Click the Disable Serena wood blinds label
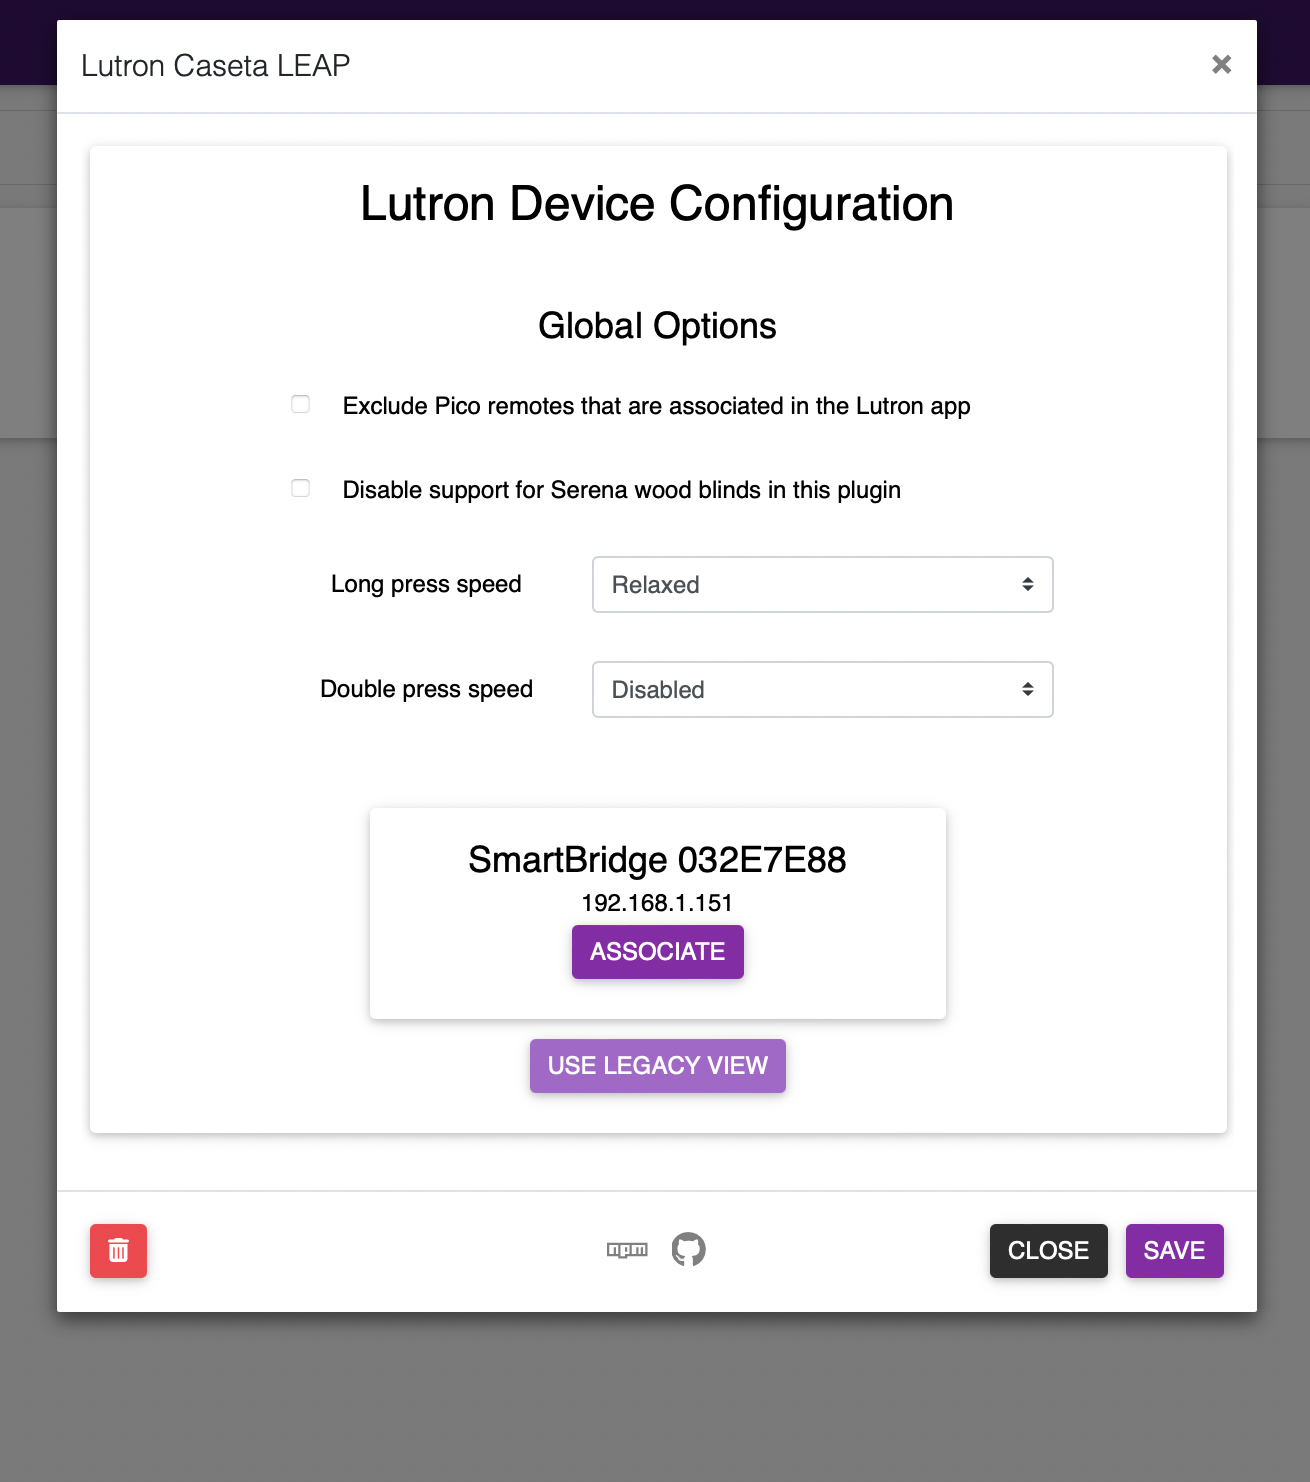The image size is (1310, 1482). click(x=621, y=490)
